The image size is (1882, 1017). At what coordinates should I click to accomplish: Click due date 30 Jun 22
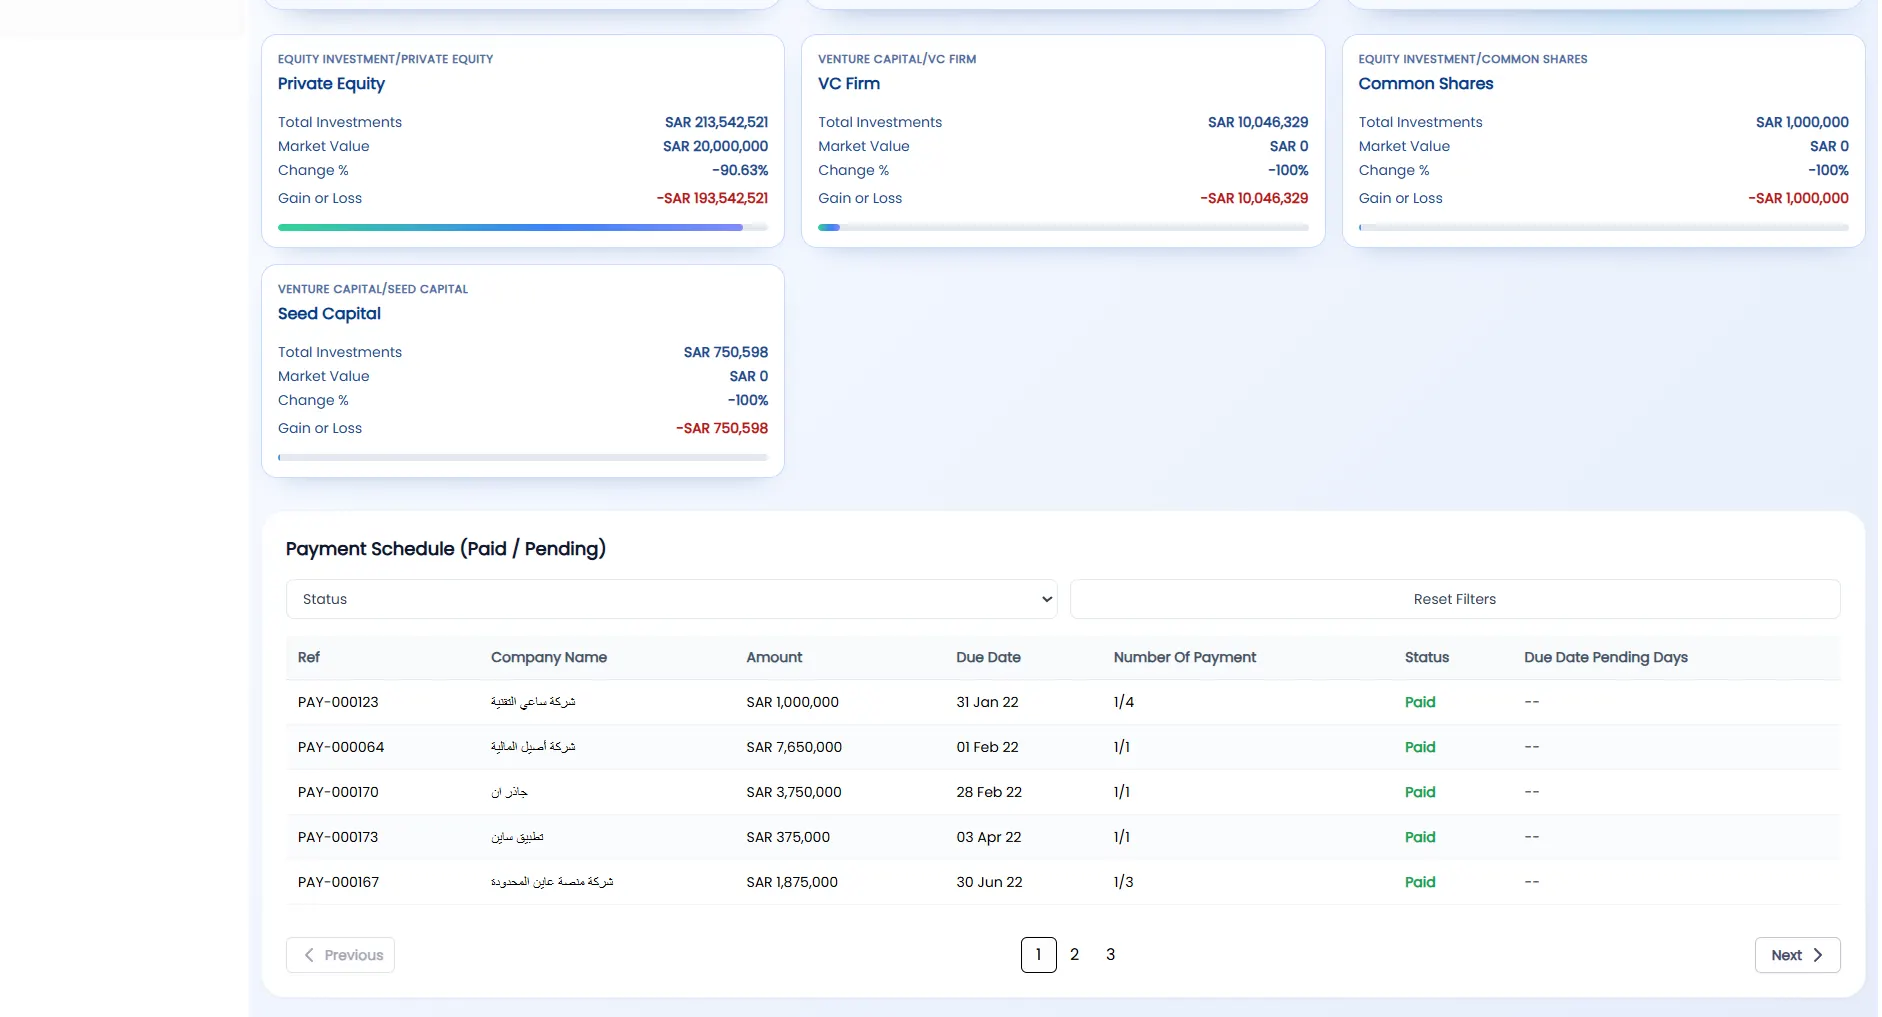[989, 882]
